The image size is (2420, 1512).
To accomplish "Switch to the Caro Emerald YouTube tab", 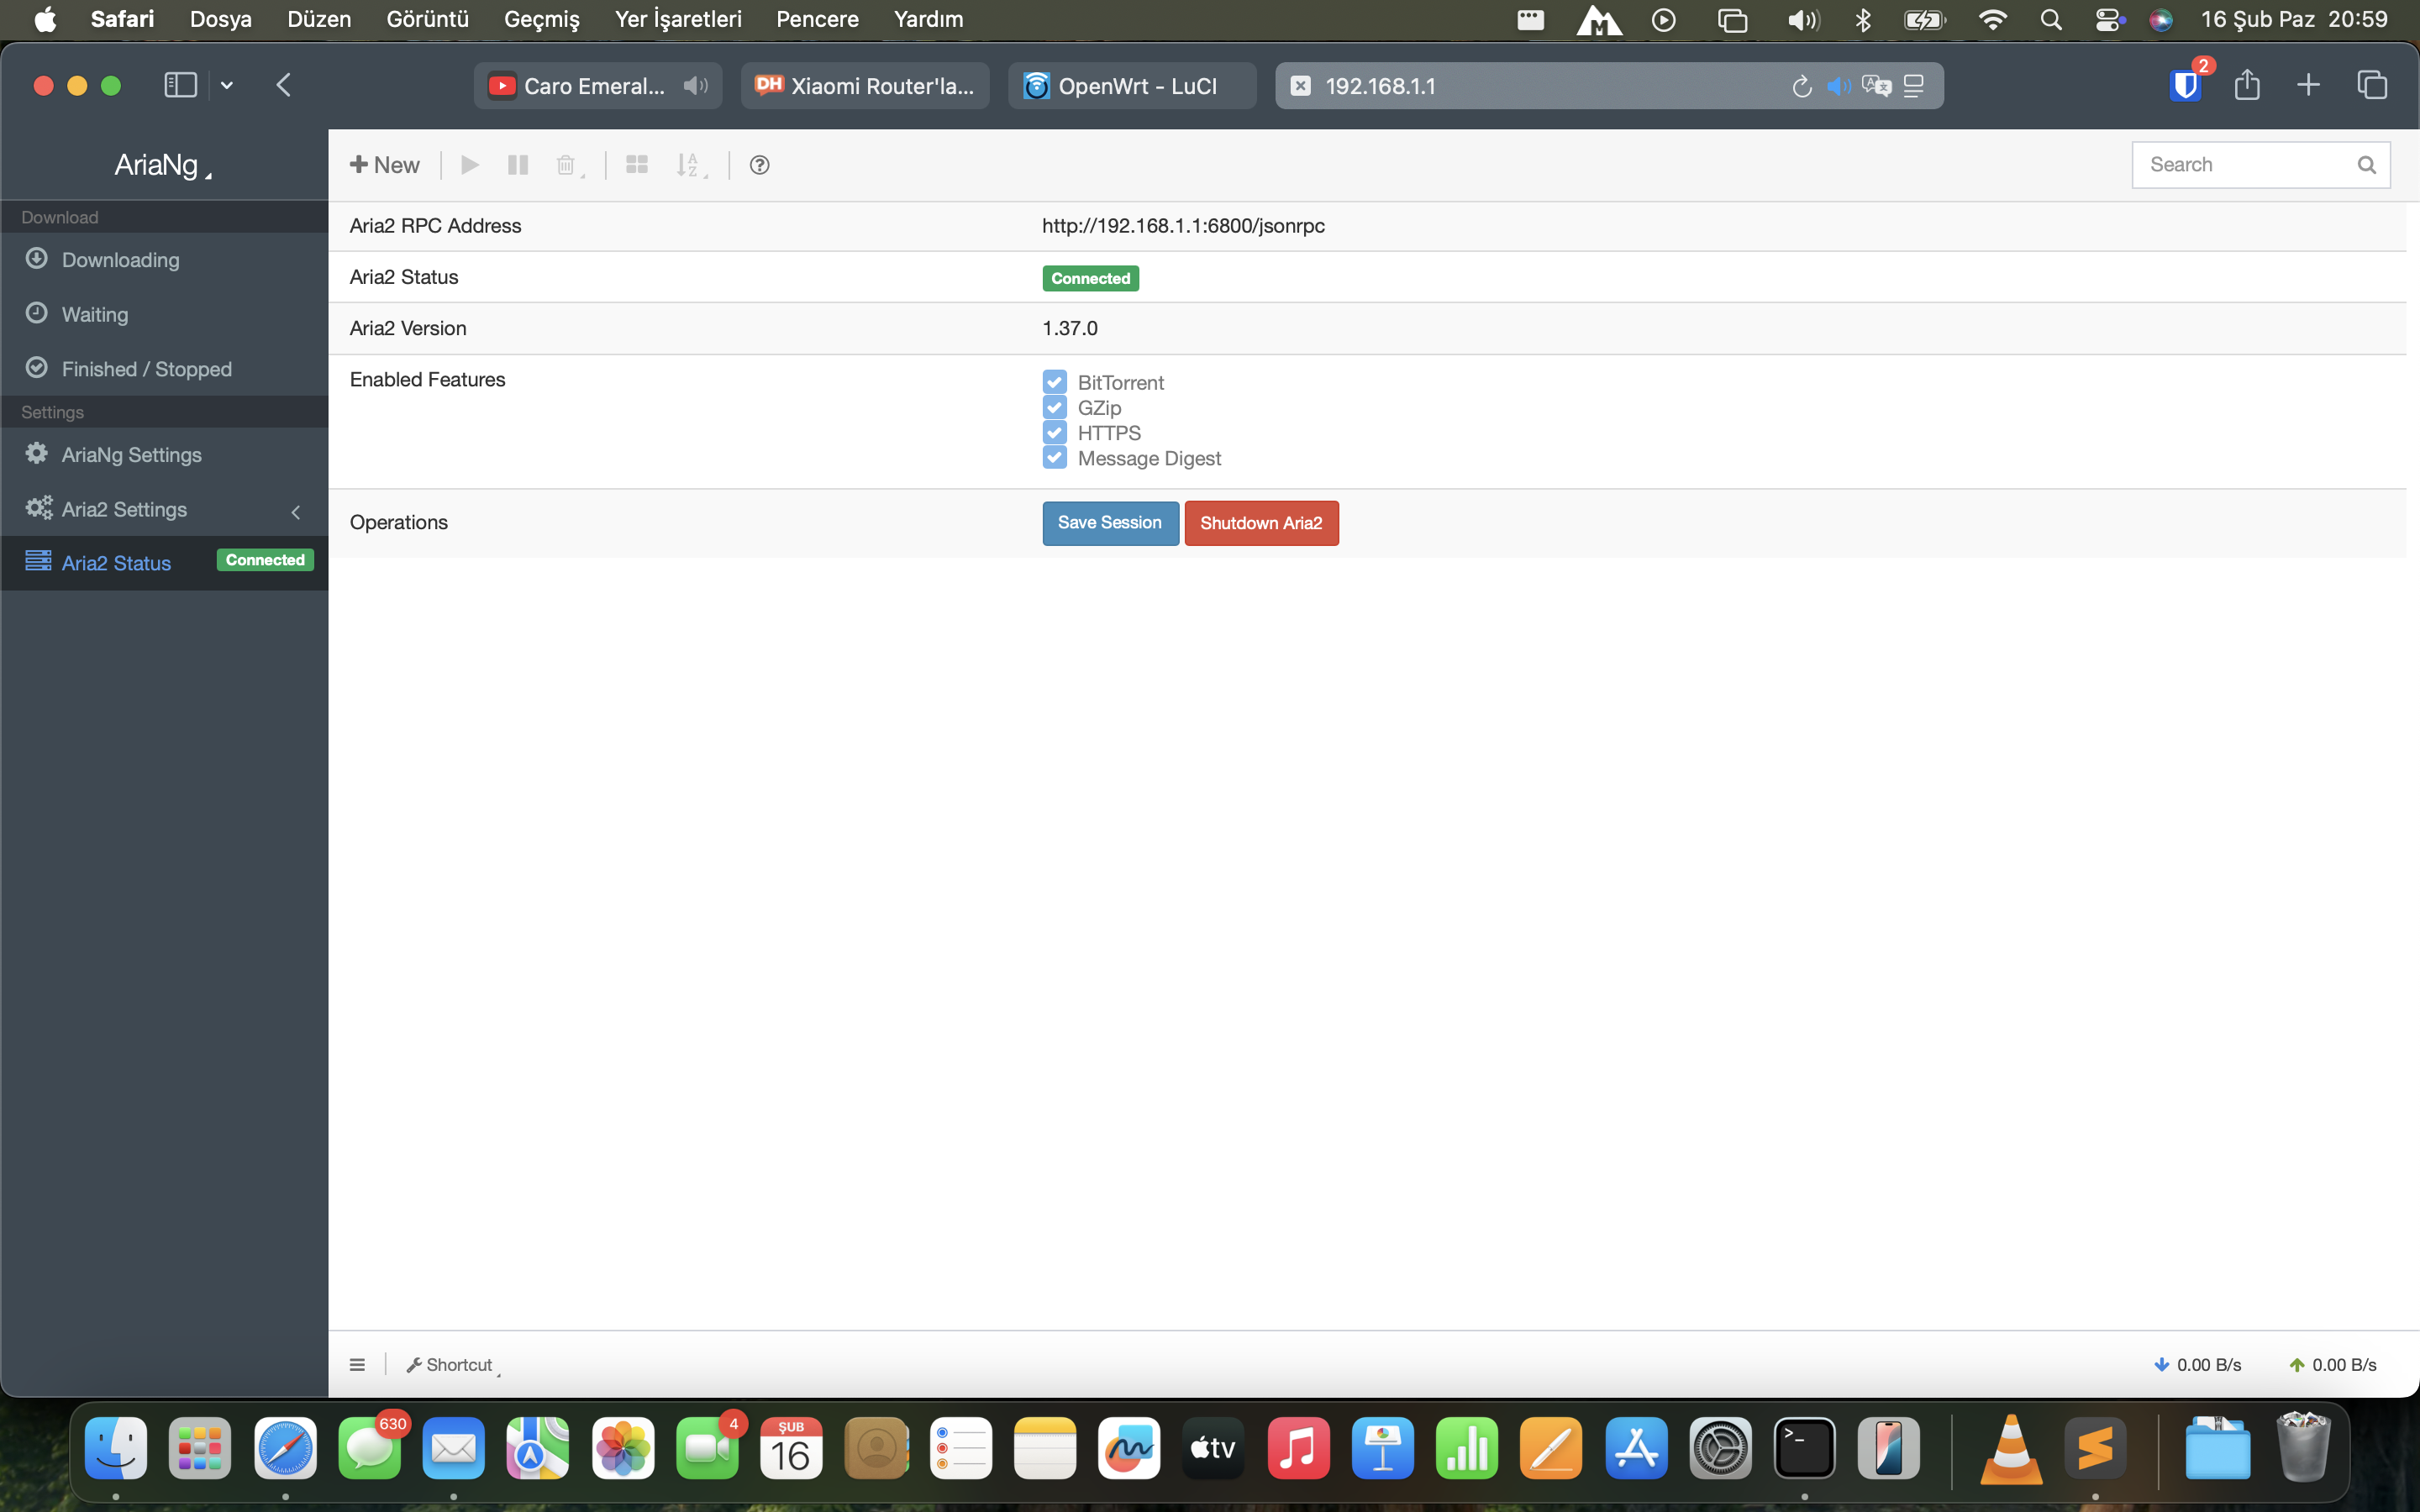I will [x=598, y=86].
